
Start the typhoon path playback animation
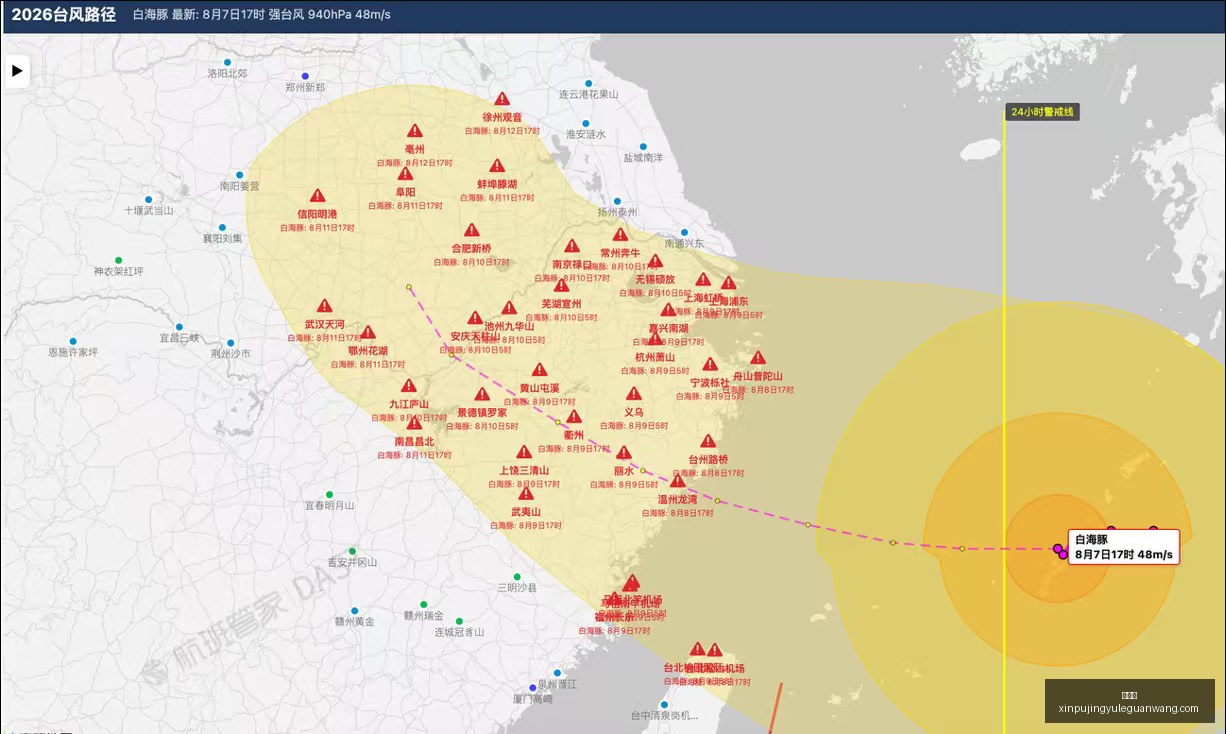click(17, 70)
